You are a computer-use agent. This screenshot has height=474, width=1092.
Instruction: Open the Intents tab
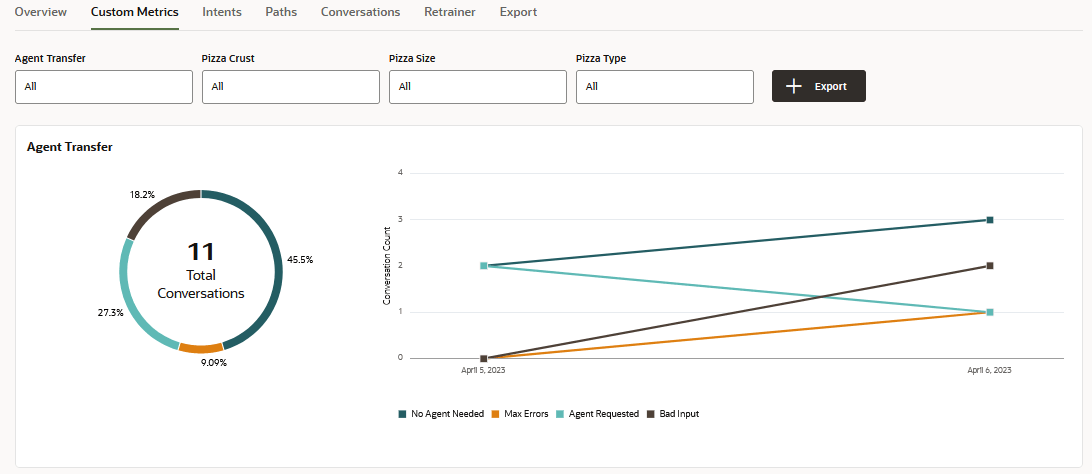[221, 12]
